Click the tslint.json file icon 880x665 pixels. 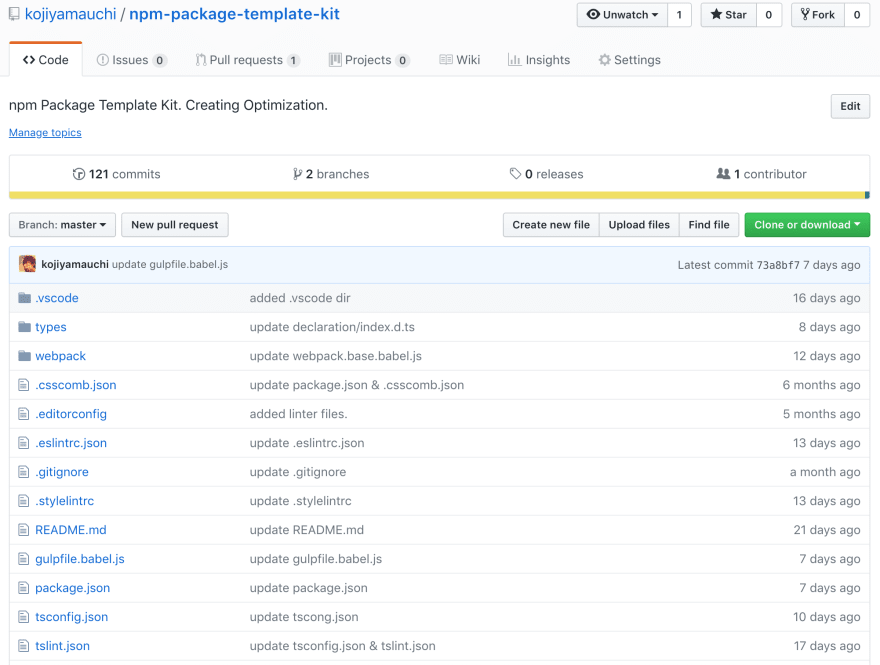[24, 646]
